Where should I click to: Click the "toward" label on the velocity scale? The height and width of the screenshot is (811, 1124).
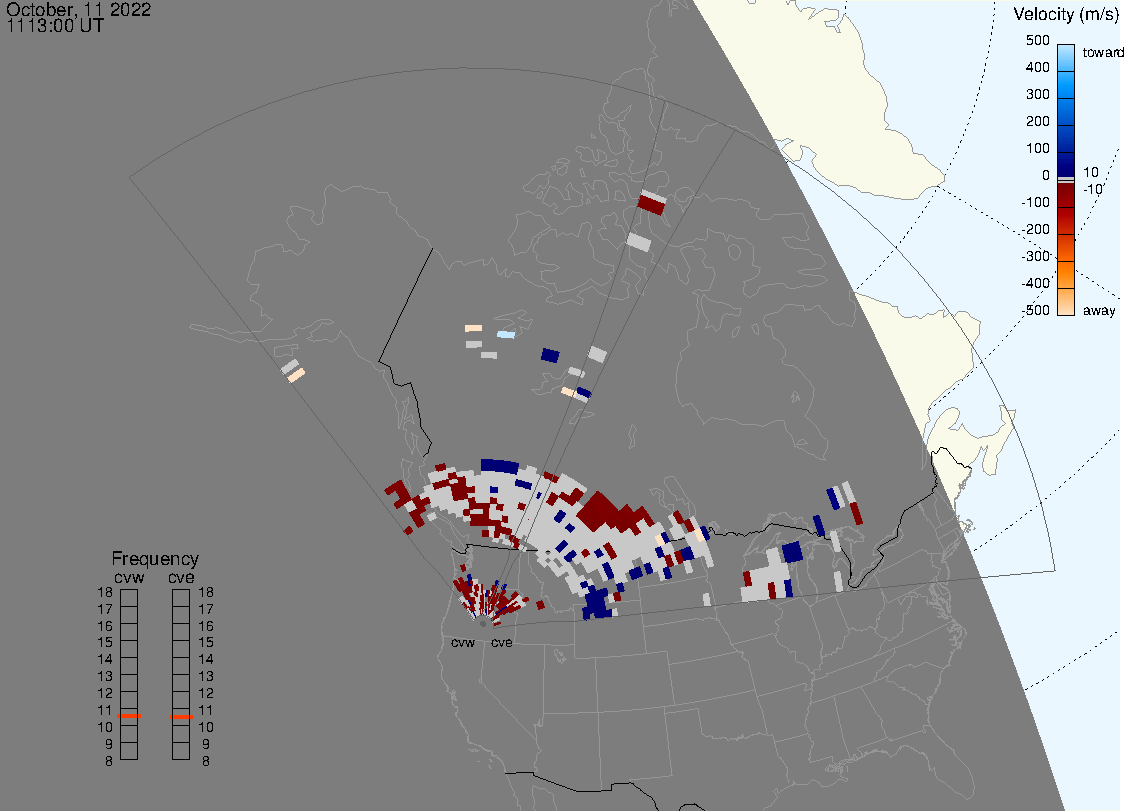(x=1102, y=52)
